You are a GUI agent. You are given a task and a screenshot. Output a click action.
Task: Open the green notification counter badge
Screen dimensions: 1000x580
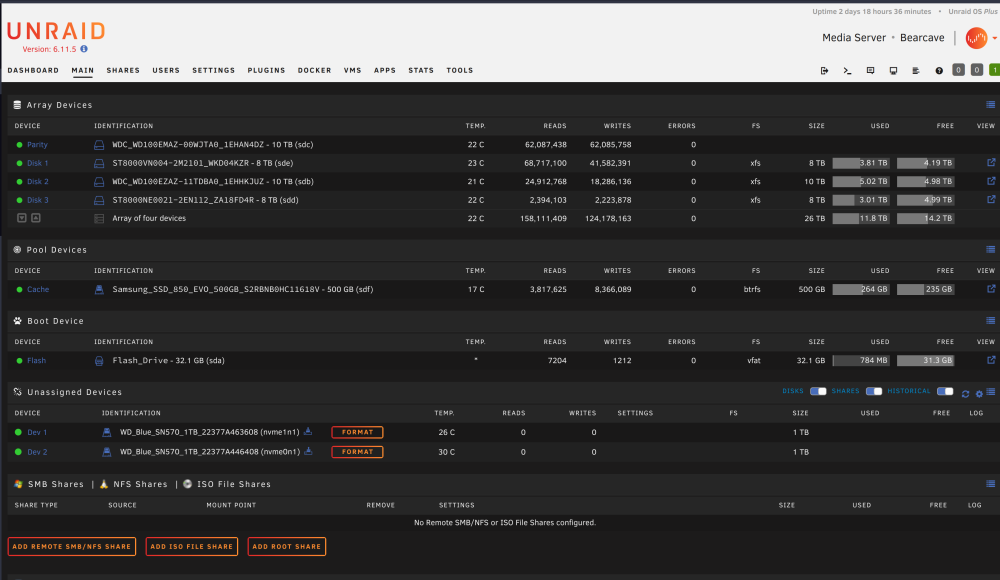pyautogui.click(x=994, y=70)
